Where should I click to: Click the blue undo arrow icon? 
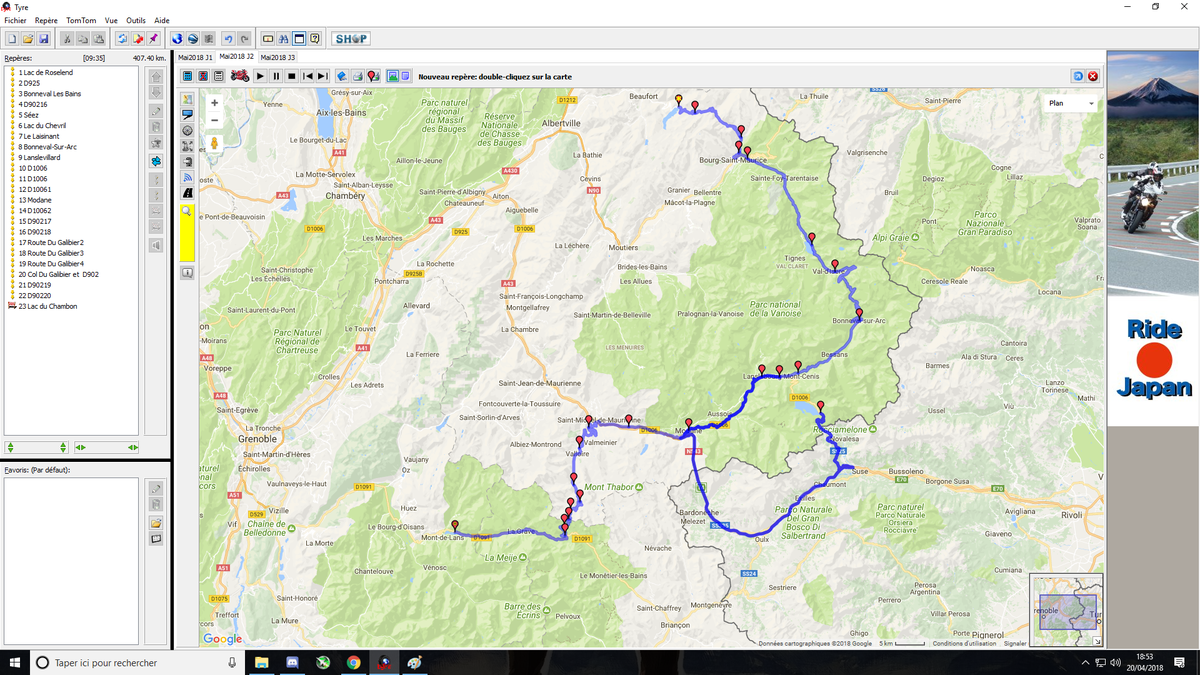click(228, 39)
